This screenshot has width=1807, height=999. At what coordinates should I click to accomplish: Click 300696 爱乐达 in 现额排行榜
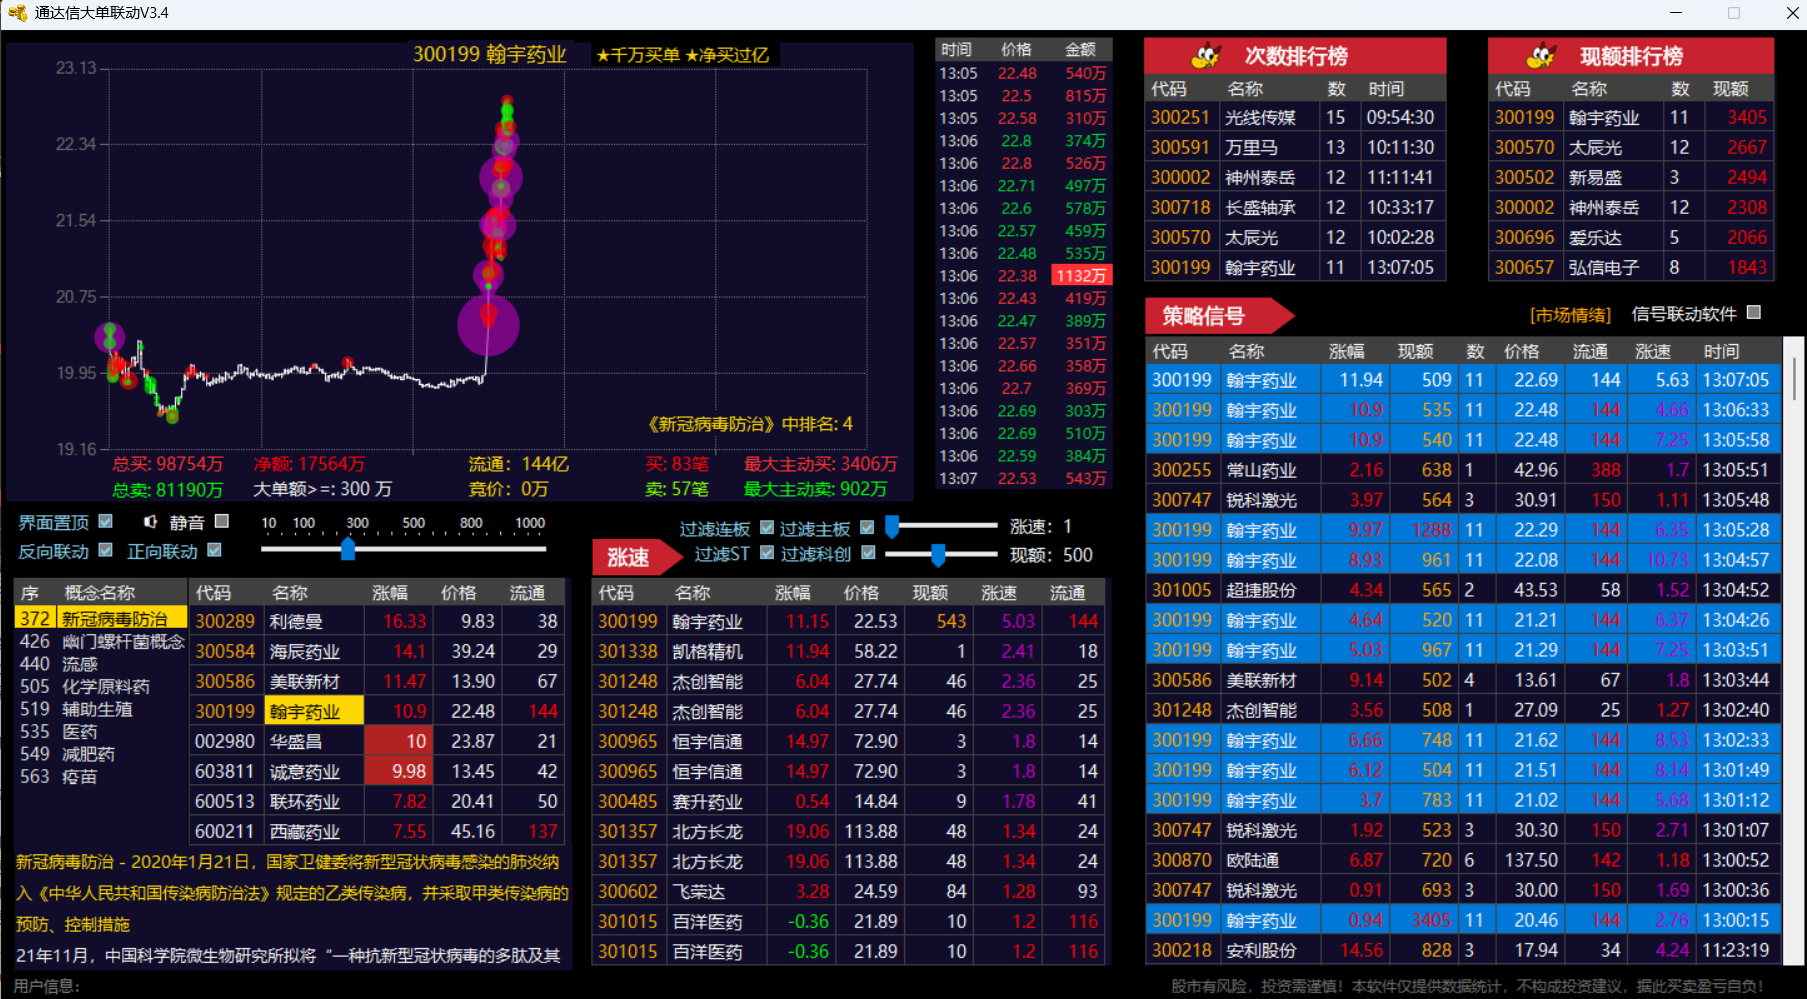[1631, 237]
